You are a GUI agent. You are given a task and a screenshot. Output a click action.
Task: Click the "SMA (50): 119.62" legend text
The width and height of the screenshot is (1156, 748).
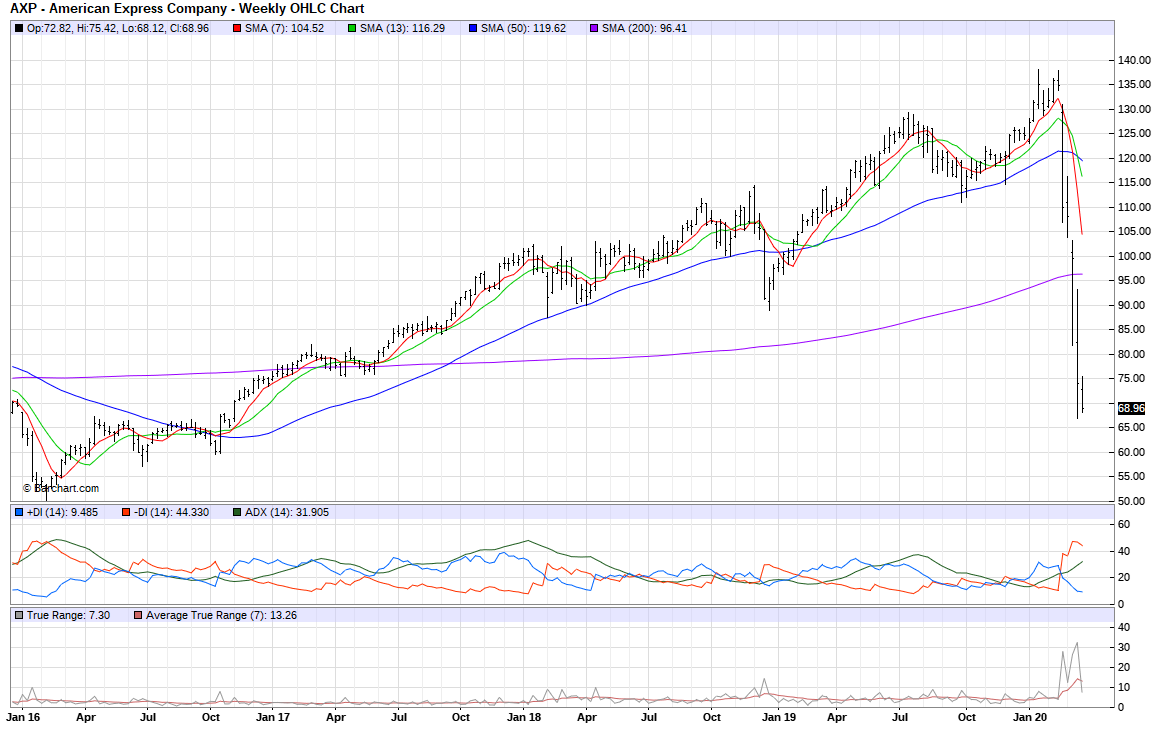pyautogui.click(x=523, y=29)
